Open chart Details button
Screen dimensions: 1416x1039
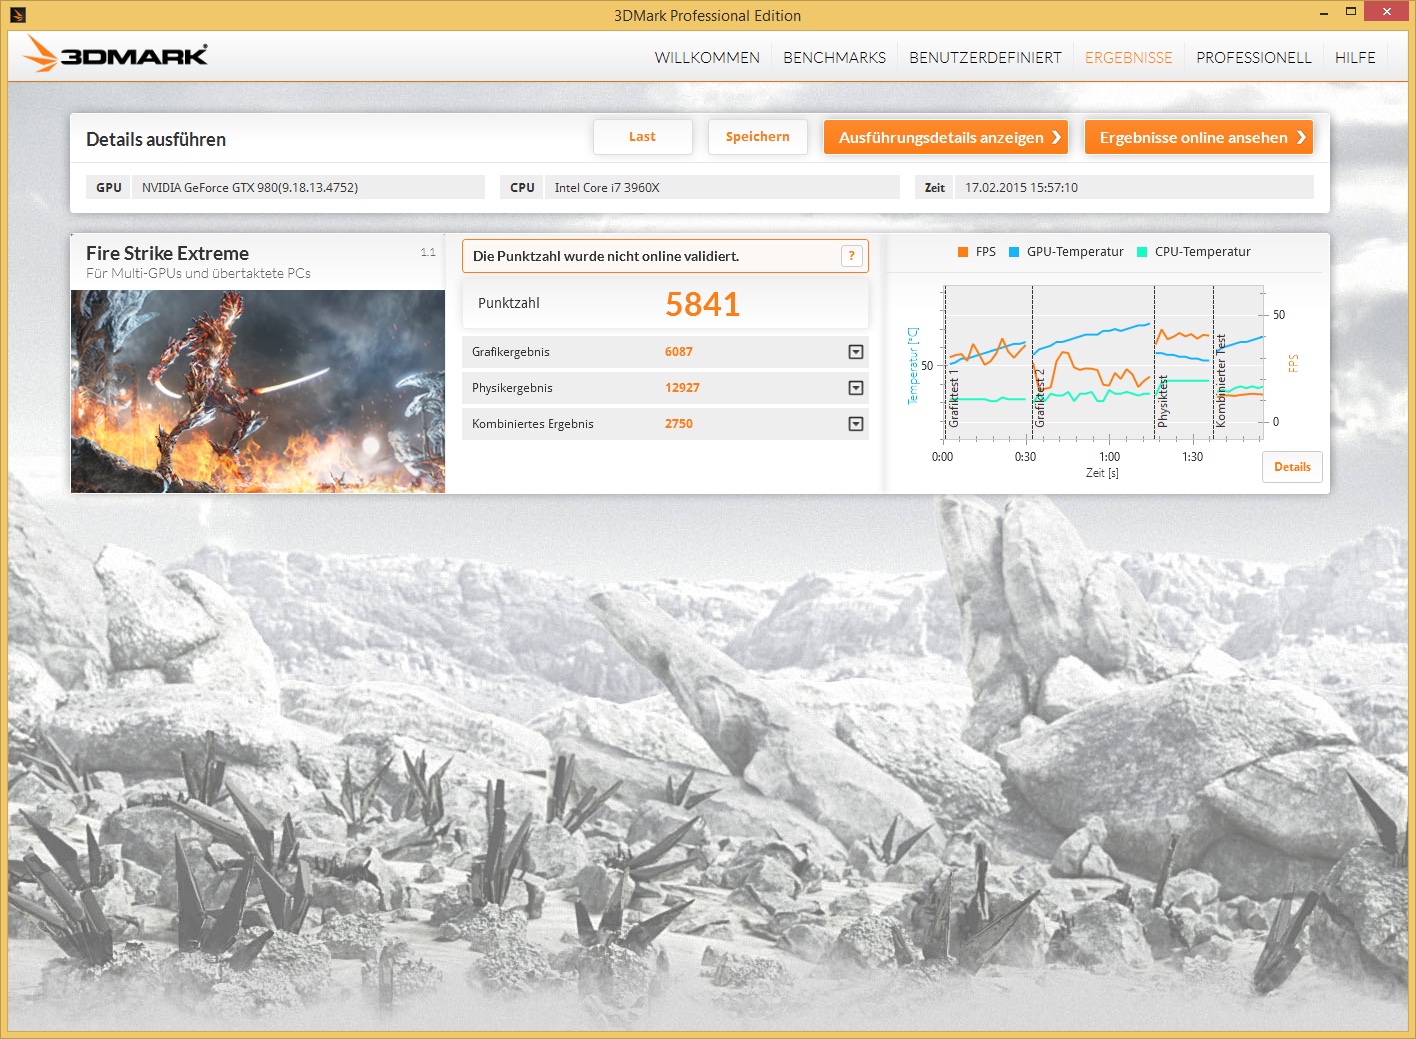click(1292, 467)
